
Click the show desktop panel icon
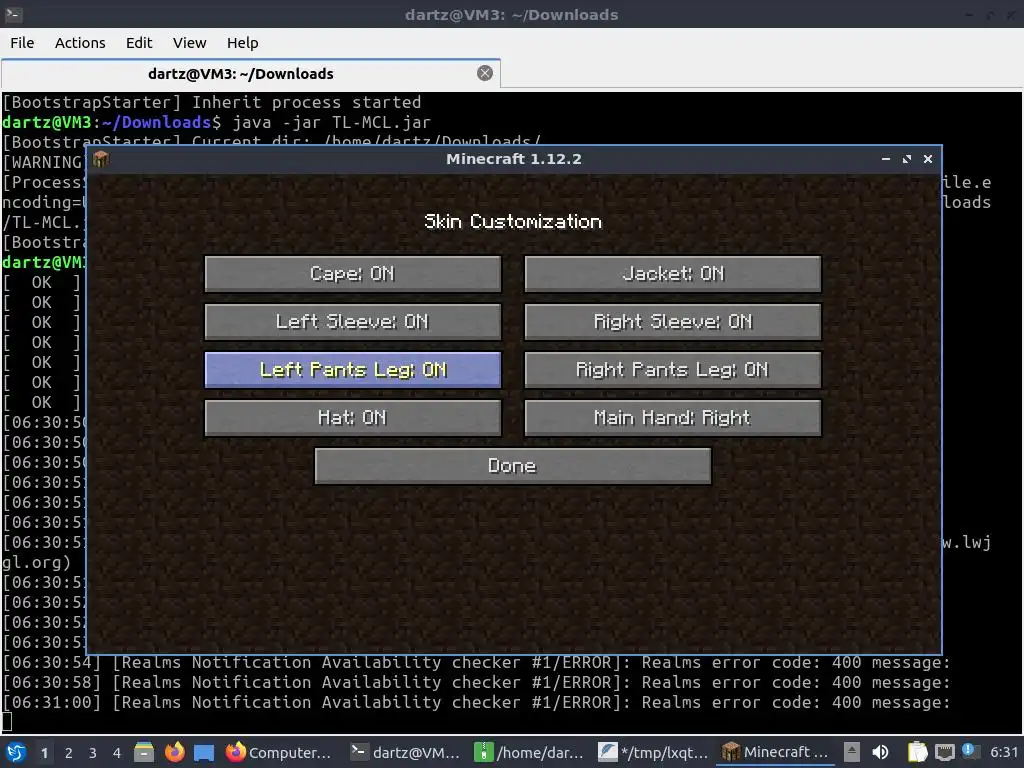pyautogui.click(x=204, y=752)
